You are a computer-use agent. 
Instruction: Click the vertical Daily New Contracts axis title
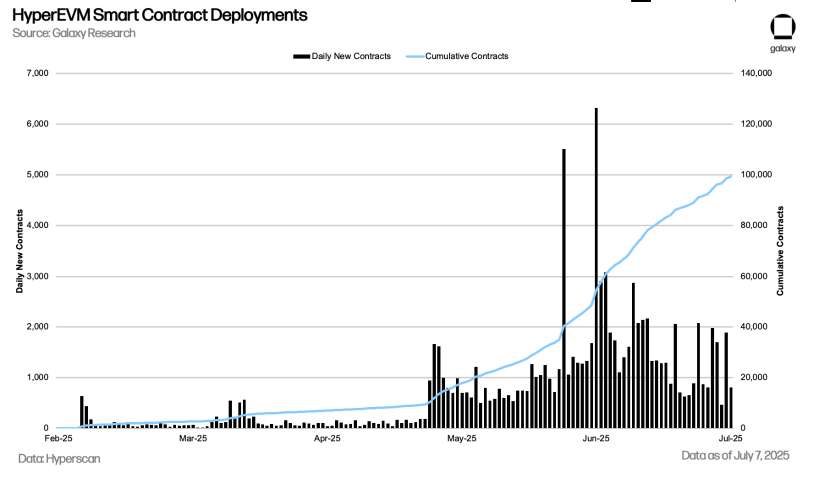point(20,251)
